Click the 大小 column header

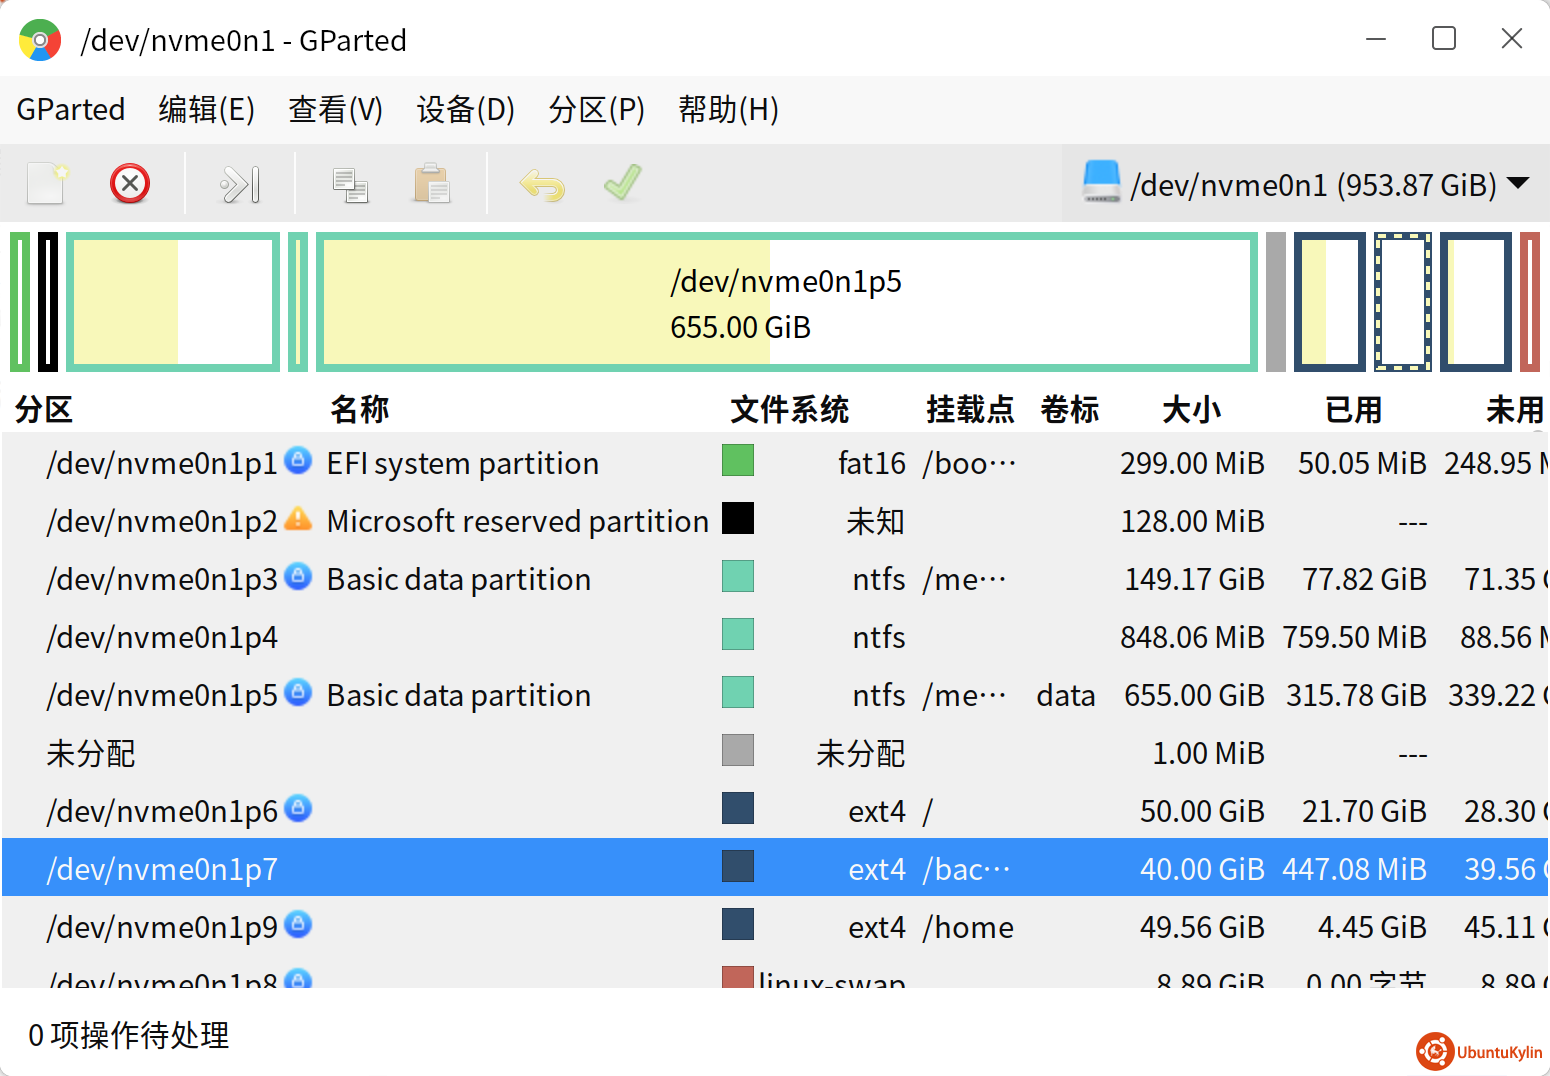click(x=1192, y=409)
